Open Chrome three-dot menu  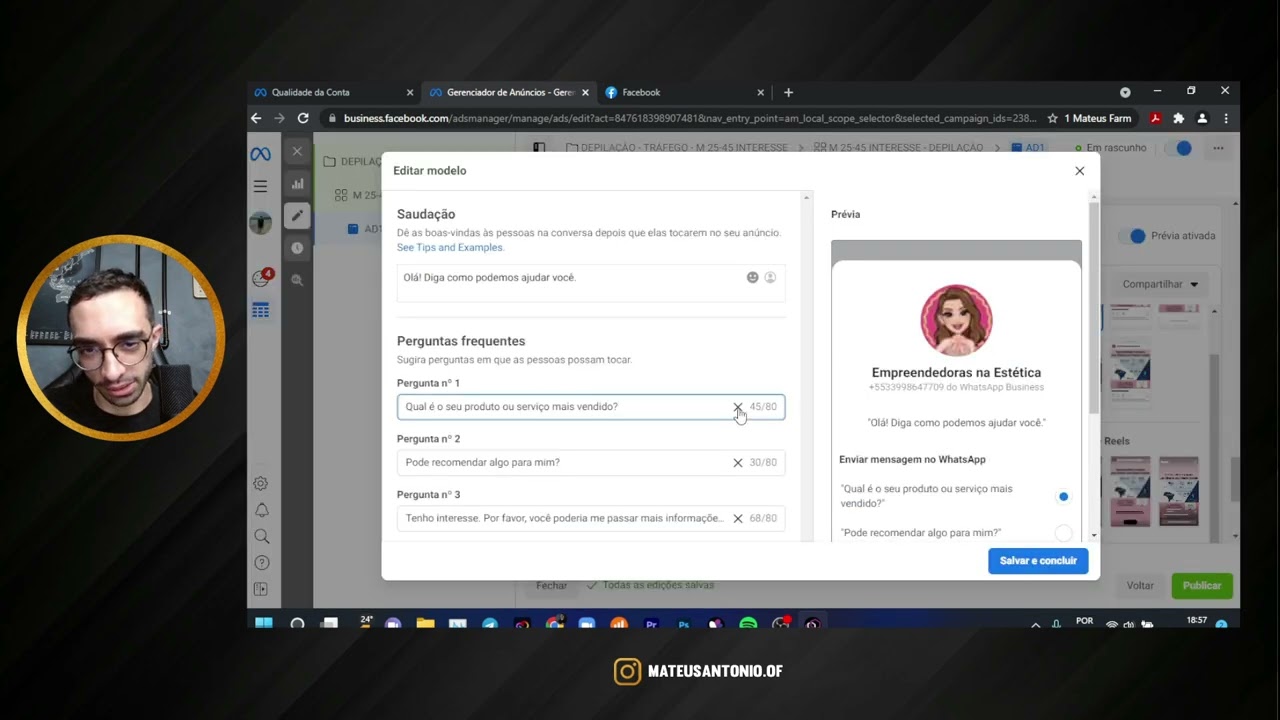tap(1226, 118)
